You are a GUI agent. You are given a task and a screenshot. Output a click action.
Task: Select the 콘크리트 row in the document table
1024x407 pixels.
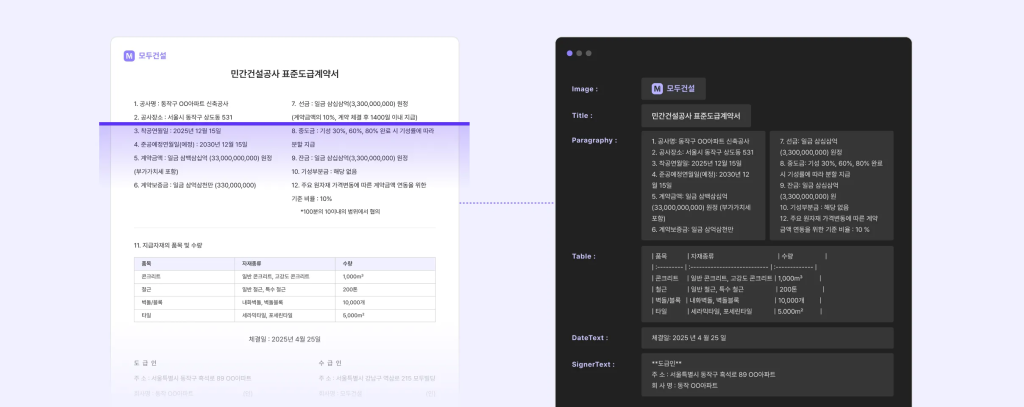pyautogui.click(x=284, y=275)
